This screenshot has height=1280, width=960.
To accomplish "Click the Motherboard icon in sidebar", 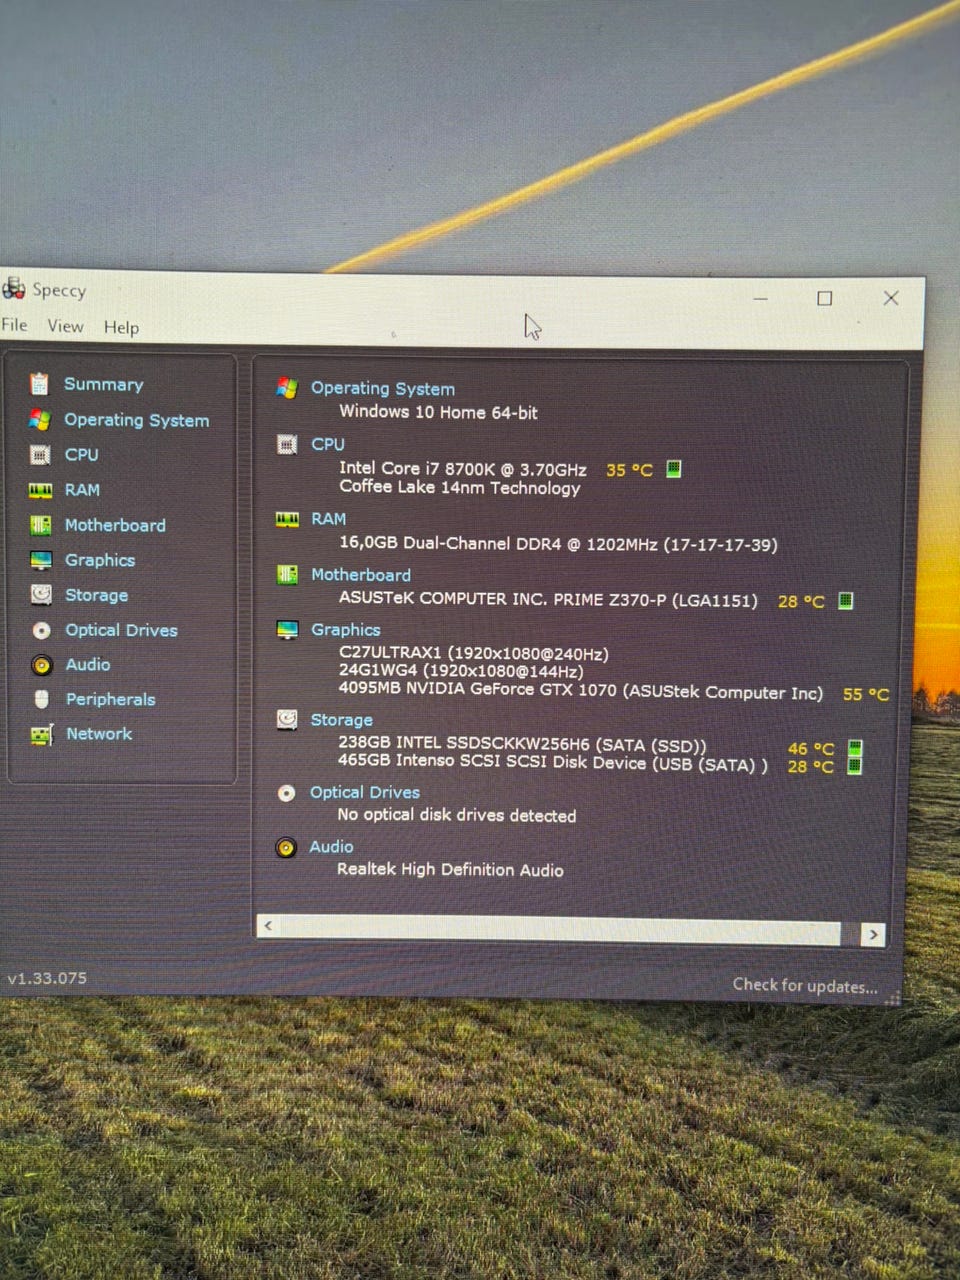I will pyautogui.click(x=41, y=525).
